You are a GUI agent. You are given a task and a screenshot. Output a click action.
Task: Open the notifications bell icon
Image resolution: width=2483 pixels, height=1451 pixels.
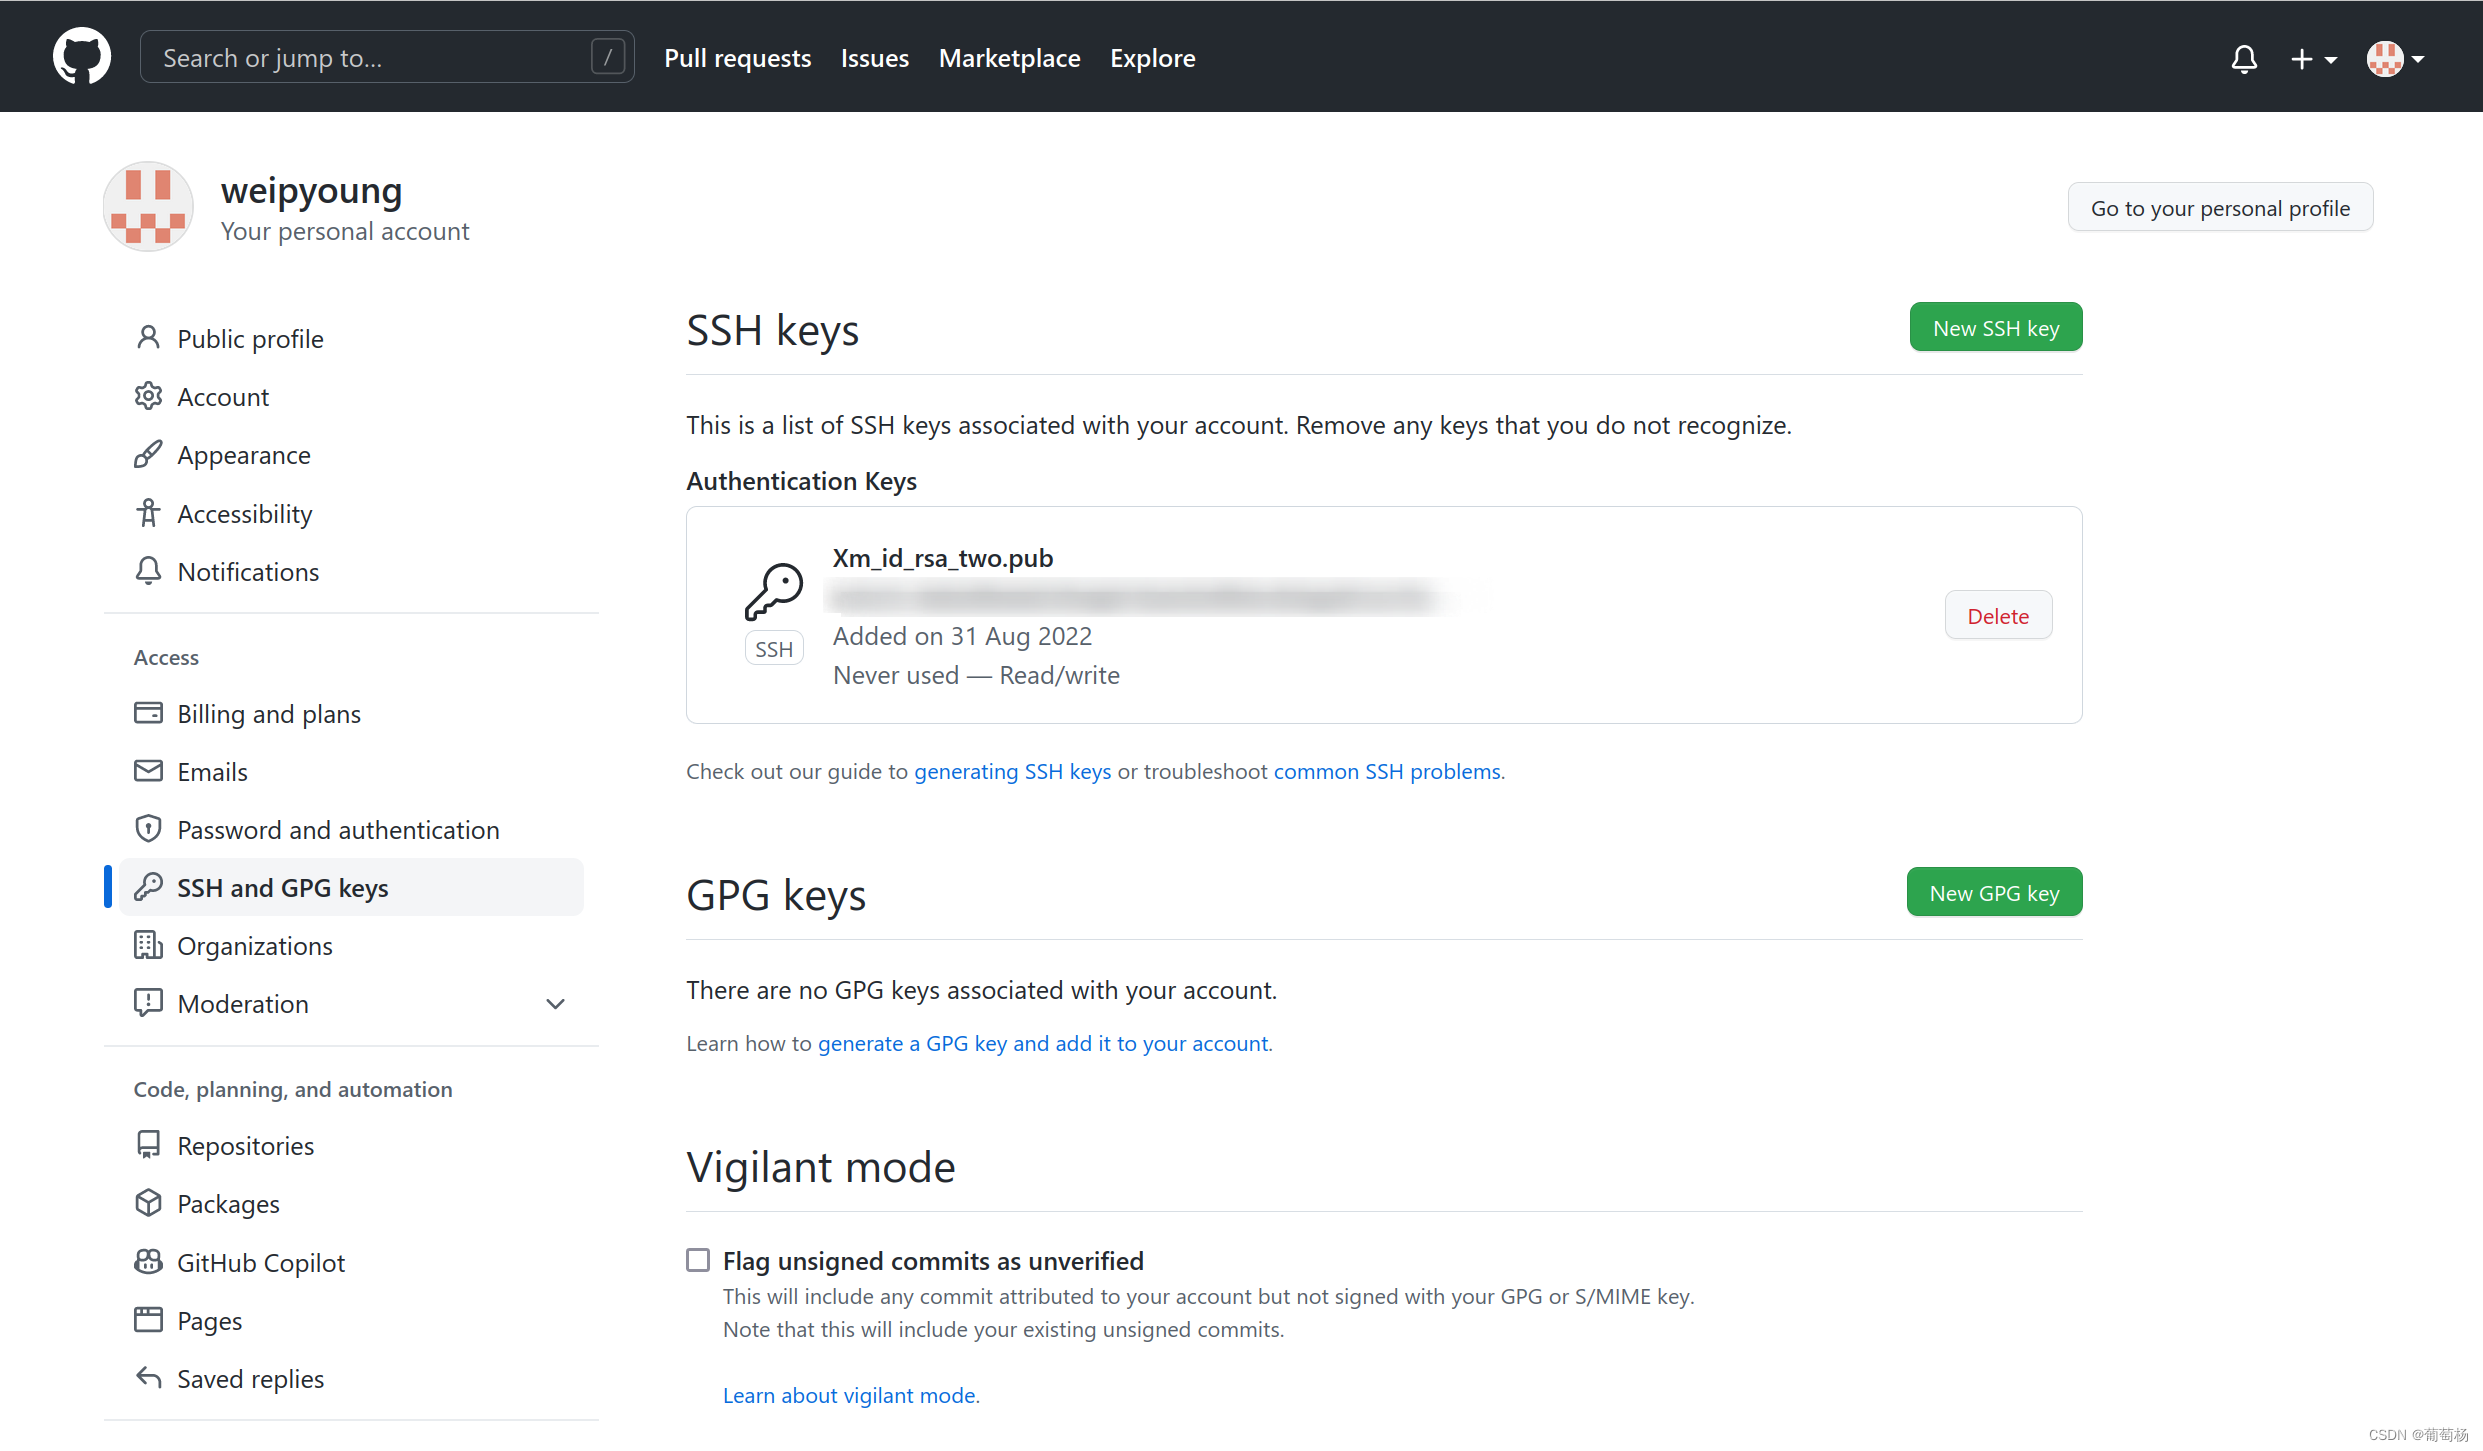tap(2244, 59)
